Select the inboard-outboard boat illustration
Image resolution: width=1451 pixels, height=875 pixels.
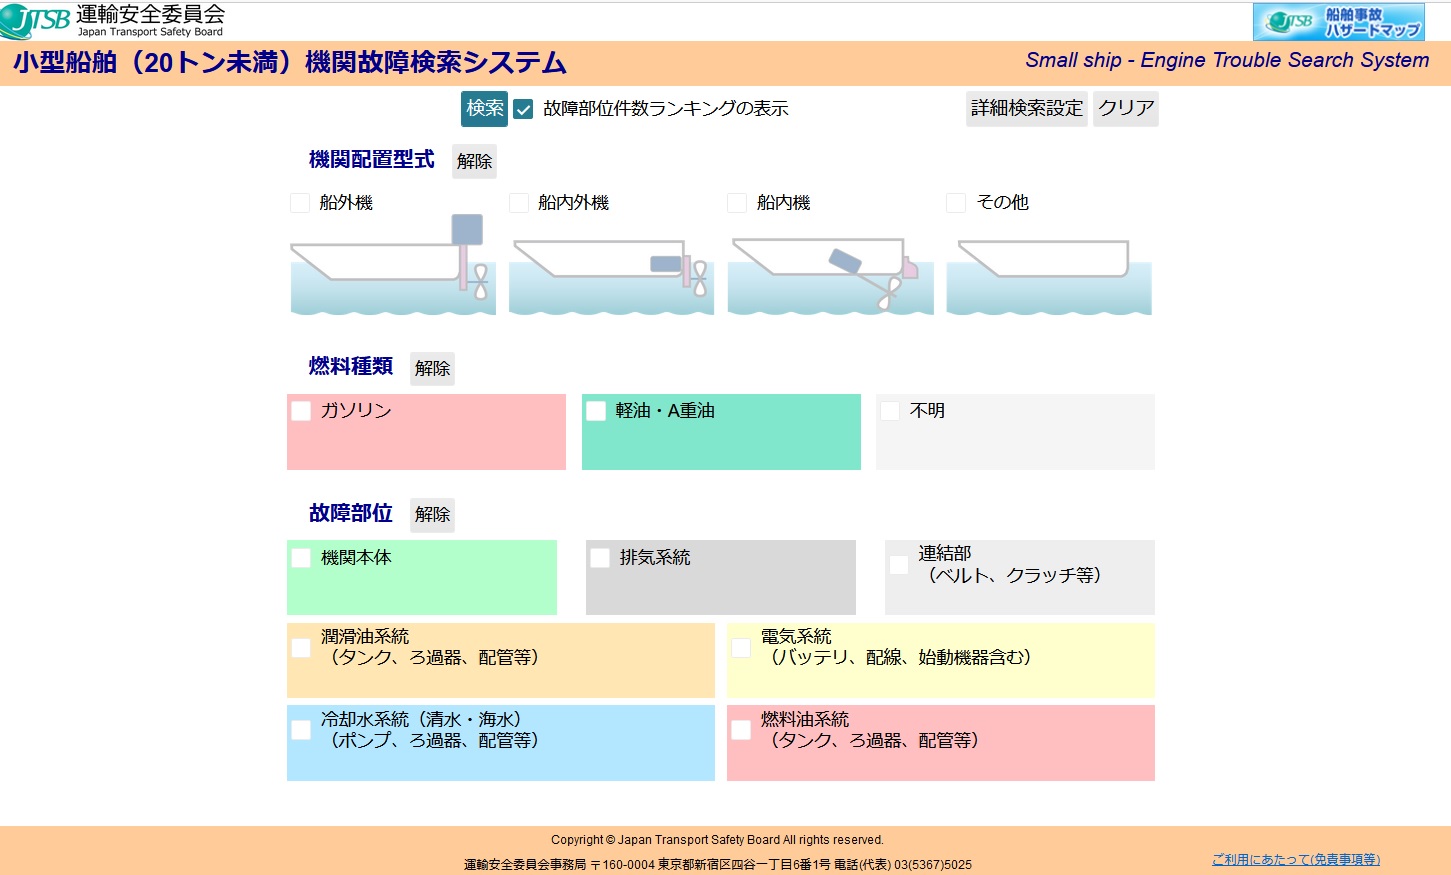(x=611, y=275)
